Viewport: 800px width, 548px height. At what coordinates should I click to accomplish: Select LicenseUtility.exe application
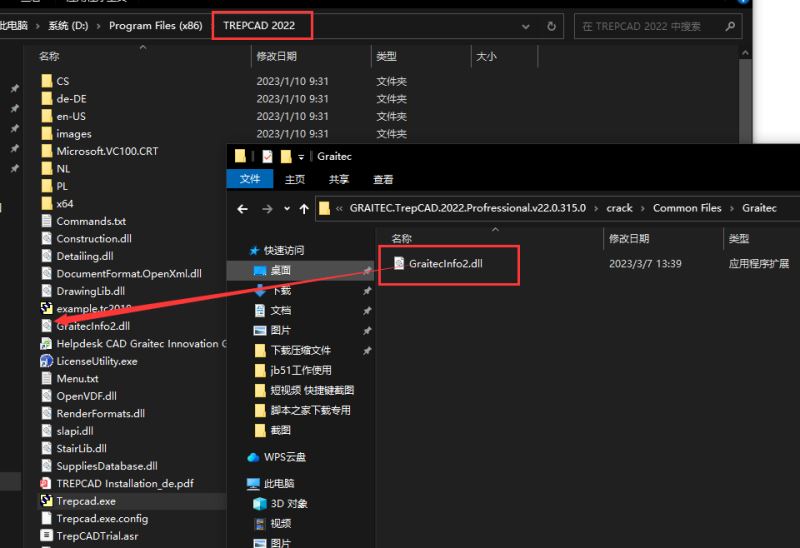(96, 361)
